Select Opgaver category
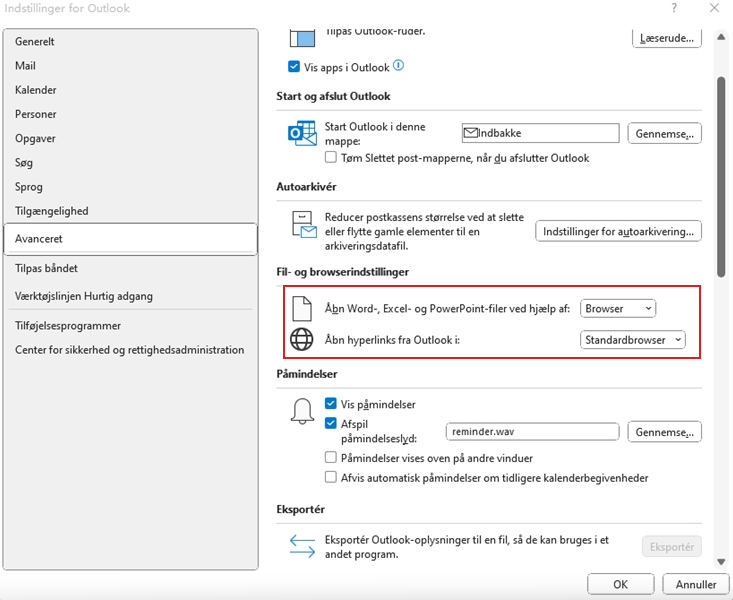The image size is (733, 600). pyautogui.click(x=130, y=139)
